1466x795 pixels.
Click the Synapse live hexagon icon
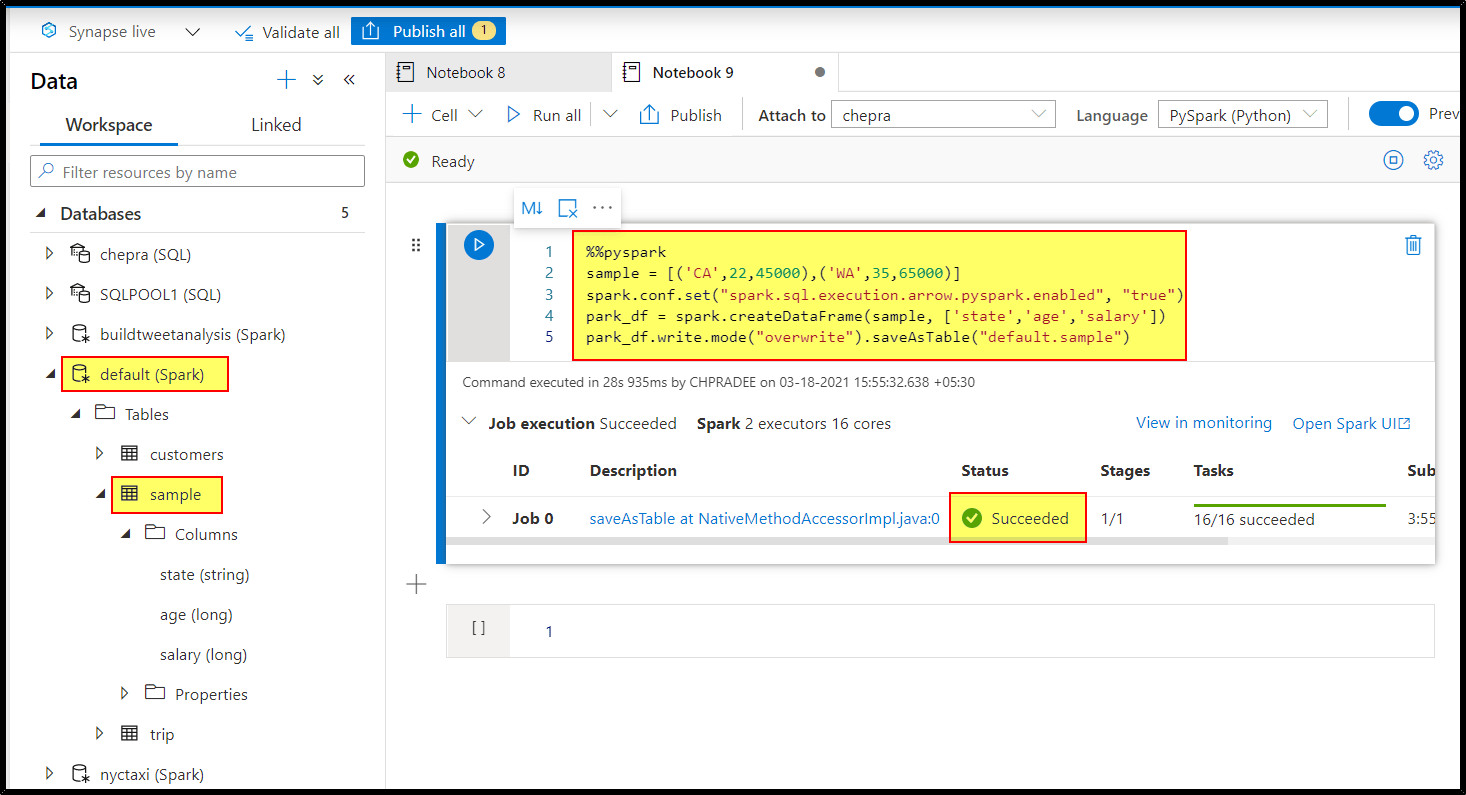(49, 31)
